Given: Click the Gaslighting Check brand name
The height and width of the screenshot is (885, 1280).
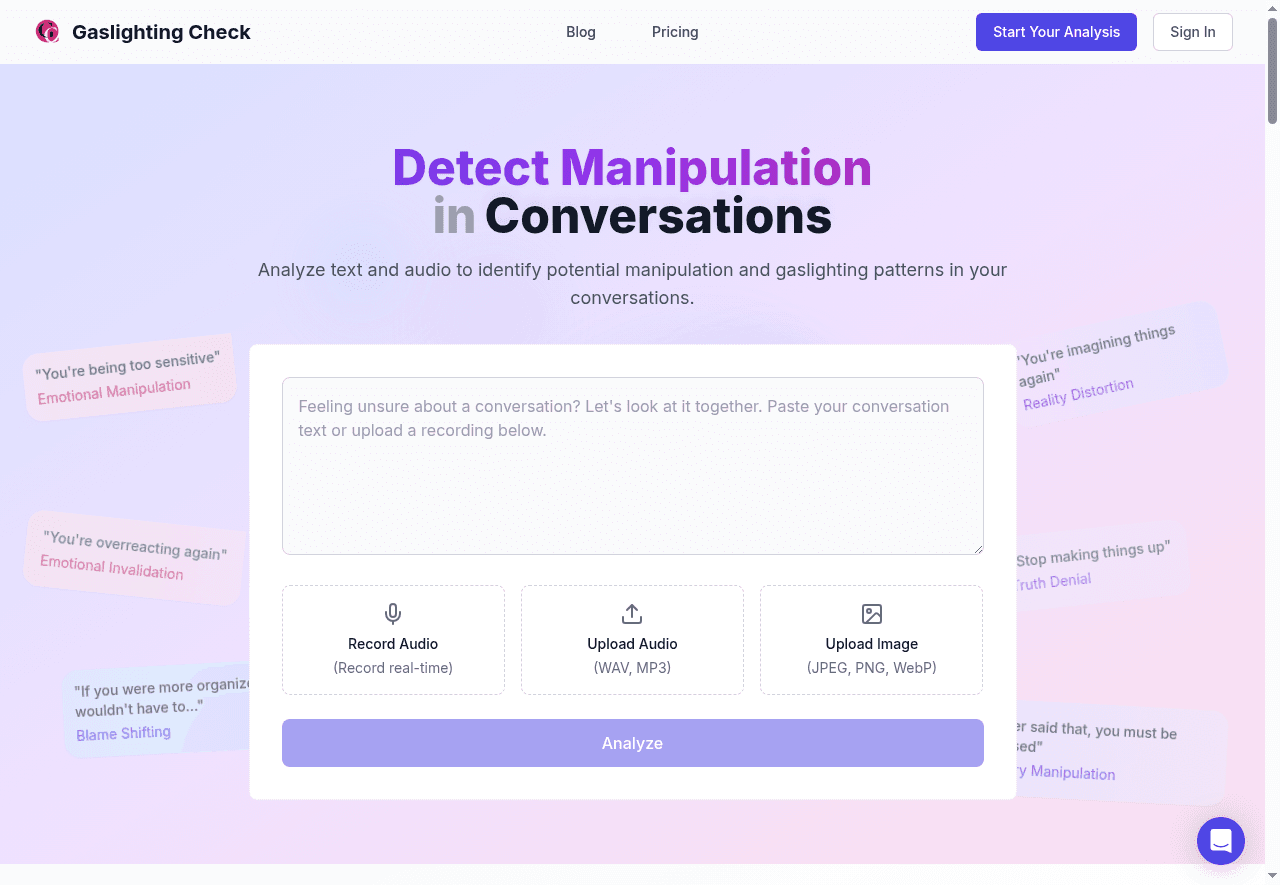Looking at the screenshot, I should pos(161,32).
